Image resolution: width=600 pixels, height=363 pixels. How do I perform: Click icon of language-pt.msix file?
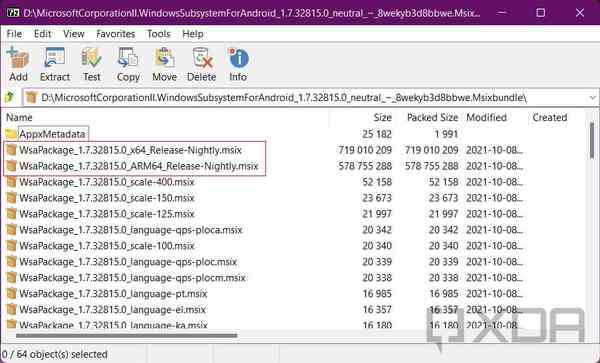pos(12,294)
